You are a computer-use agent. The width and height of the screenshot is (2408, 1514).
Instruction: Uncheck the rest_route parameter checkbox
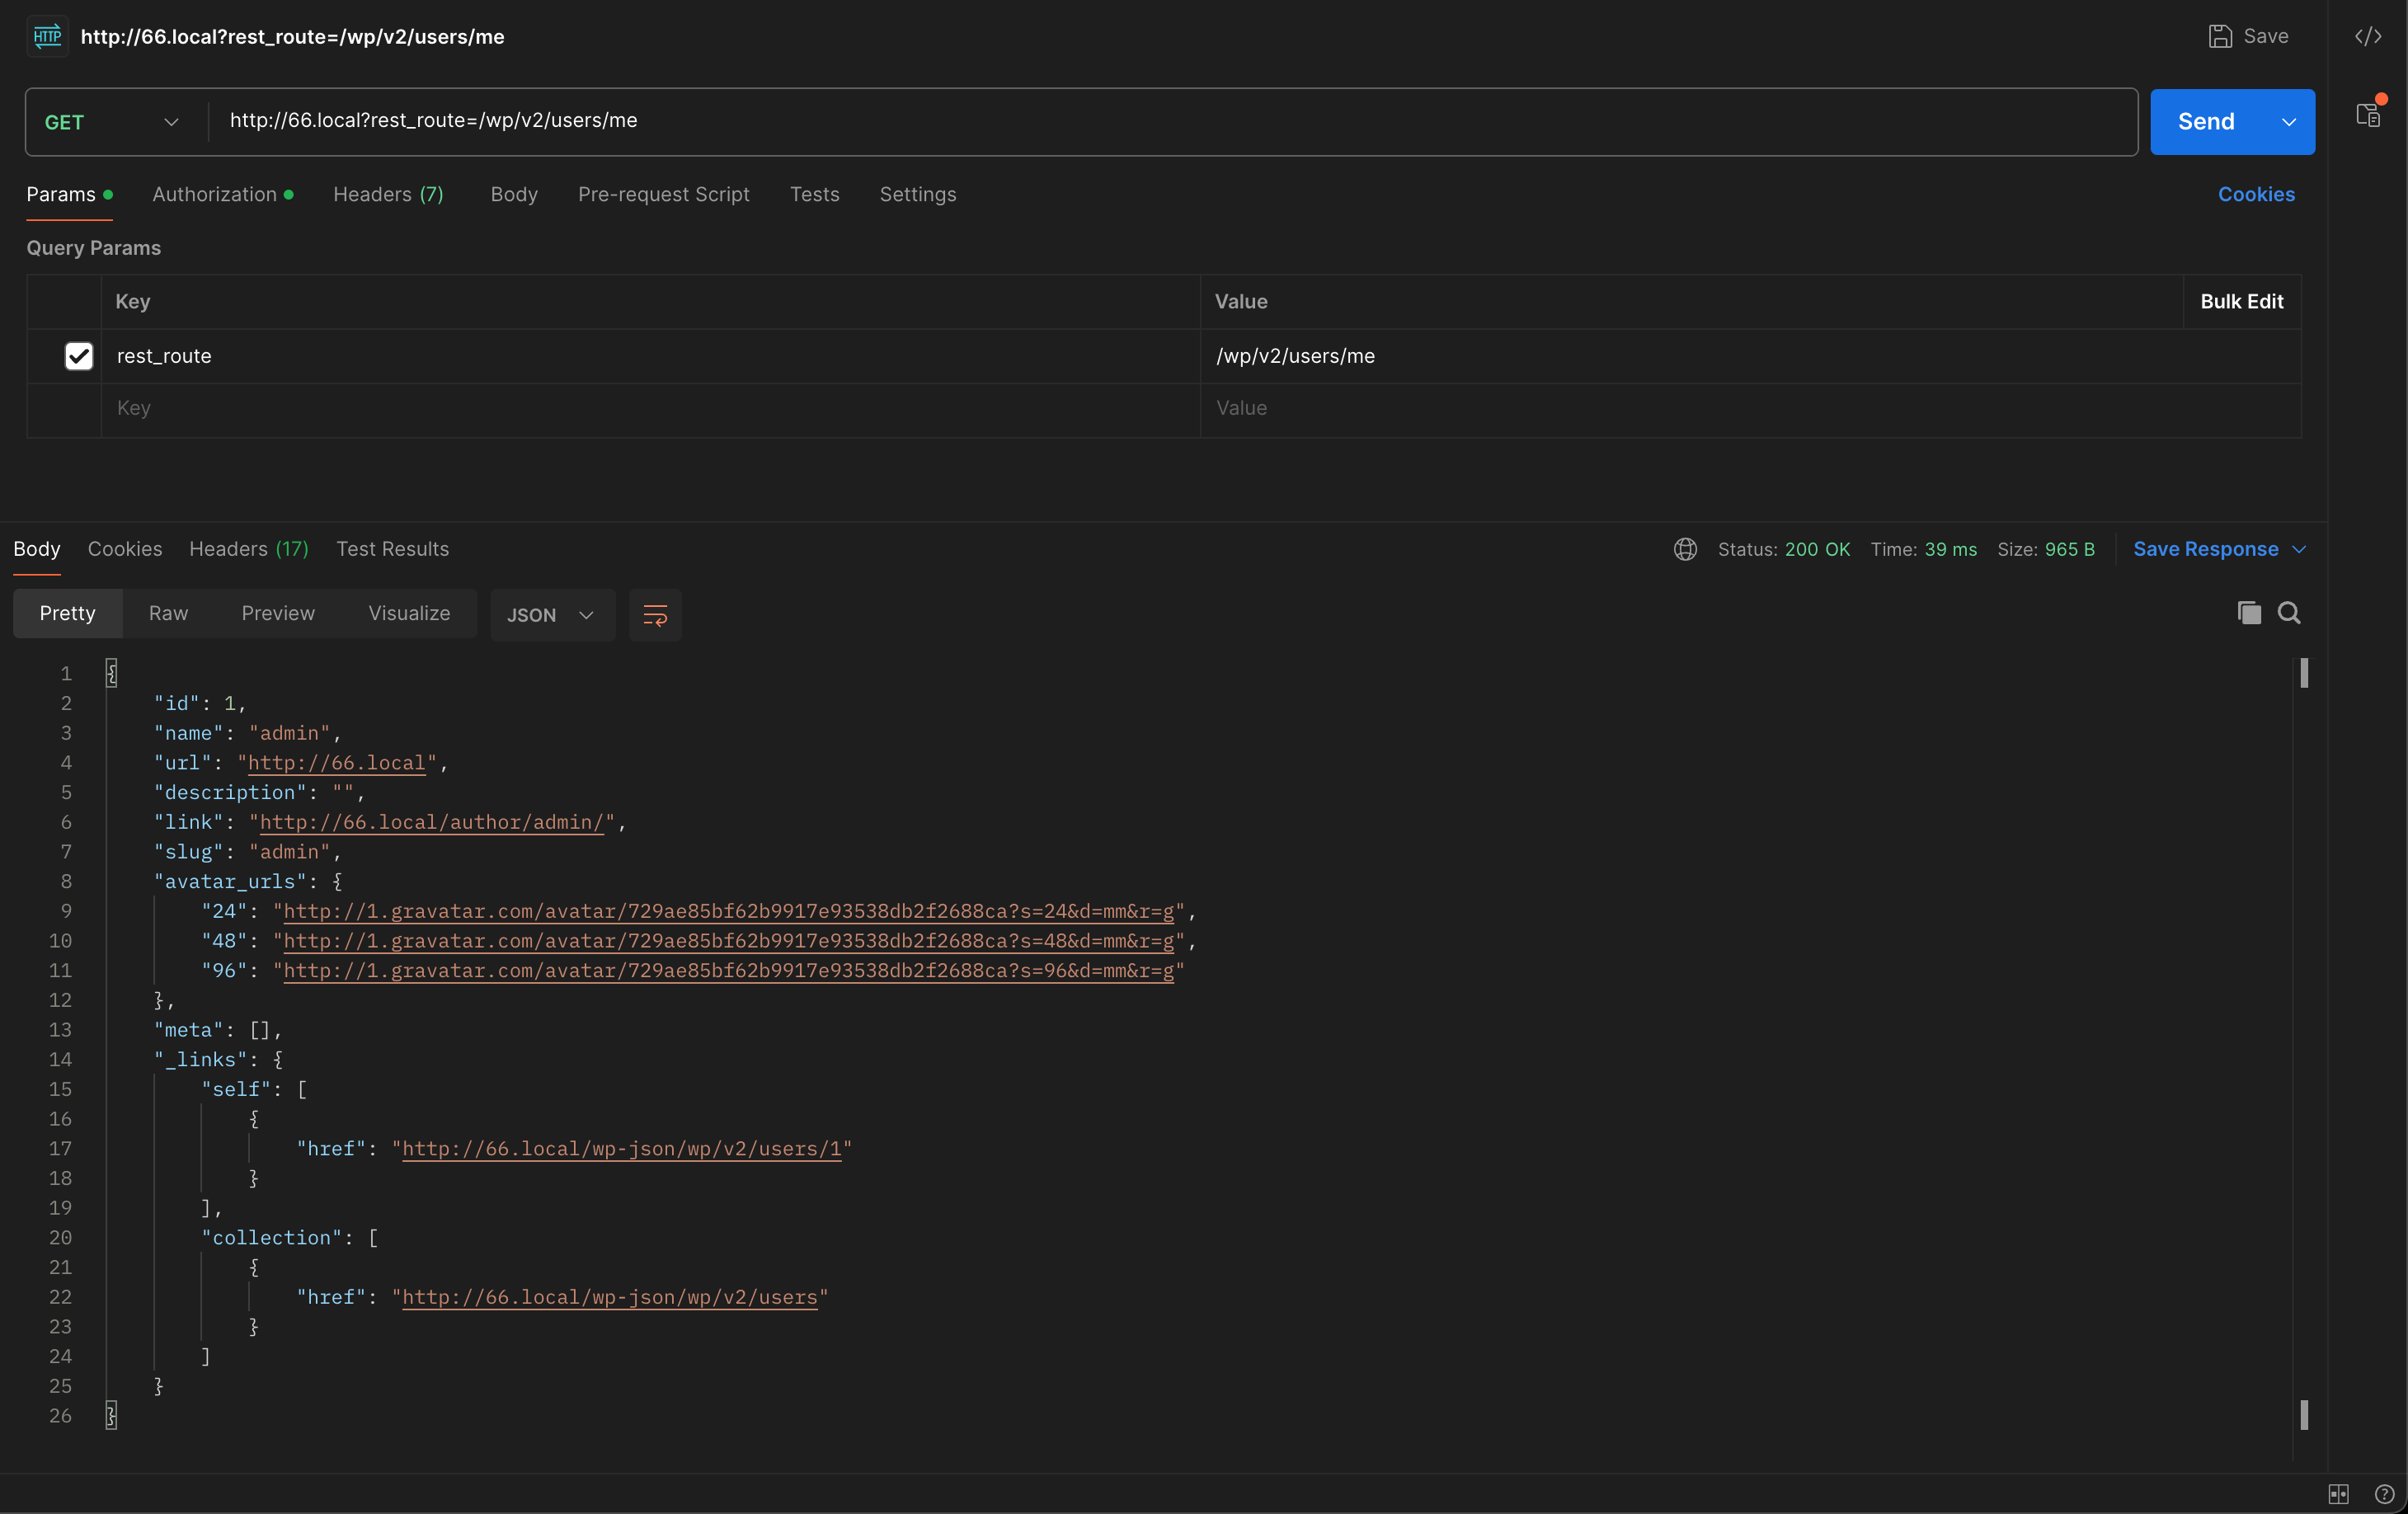[x=79, y=356]
